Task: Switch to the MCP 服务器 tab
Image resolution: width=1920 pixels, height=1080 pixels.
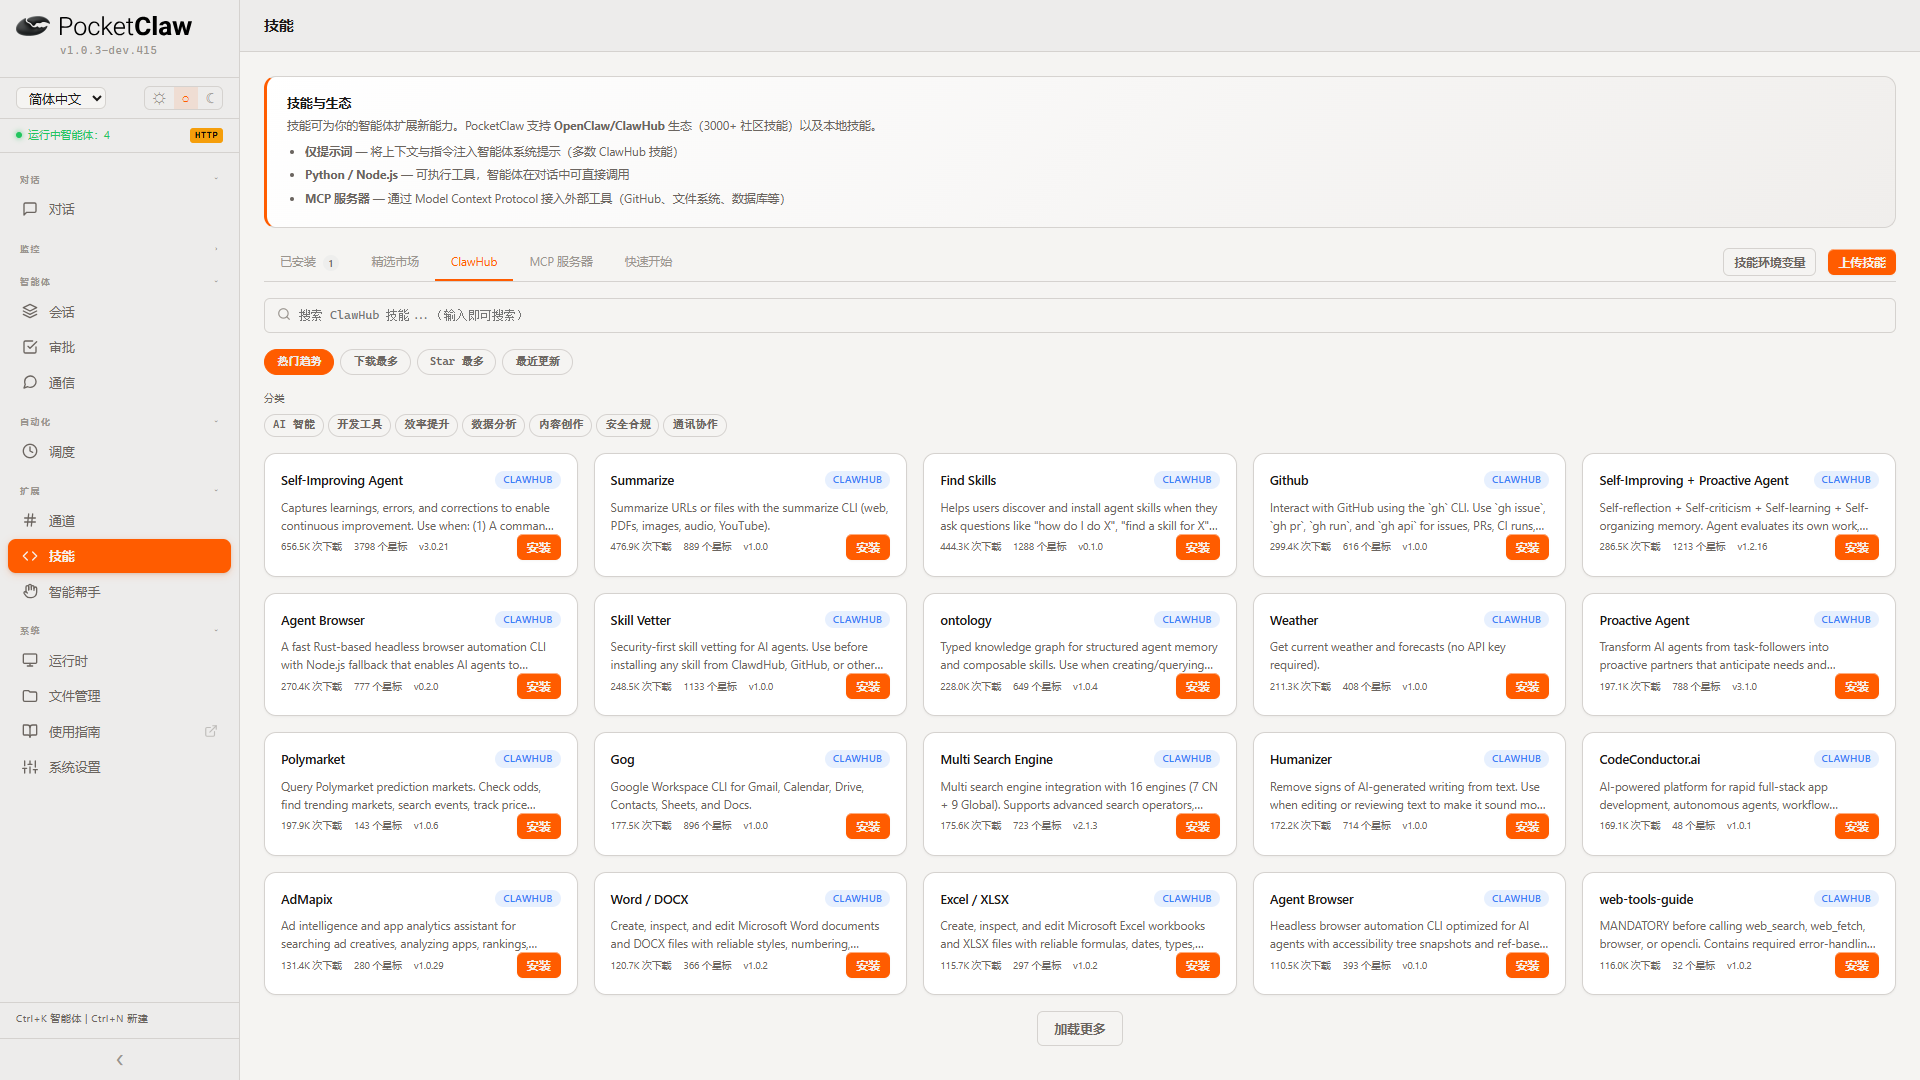Action: 561,262
